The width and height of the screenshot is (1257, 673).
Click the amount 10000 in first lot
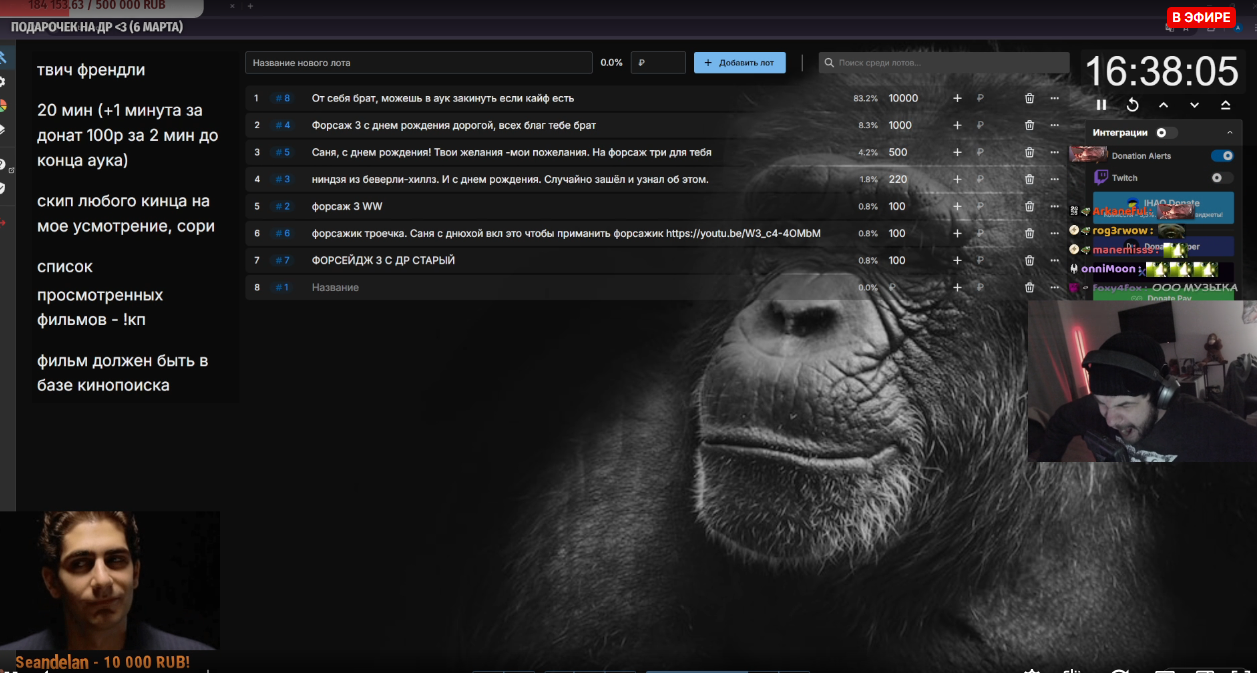point(903,98)
